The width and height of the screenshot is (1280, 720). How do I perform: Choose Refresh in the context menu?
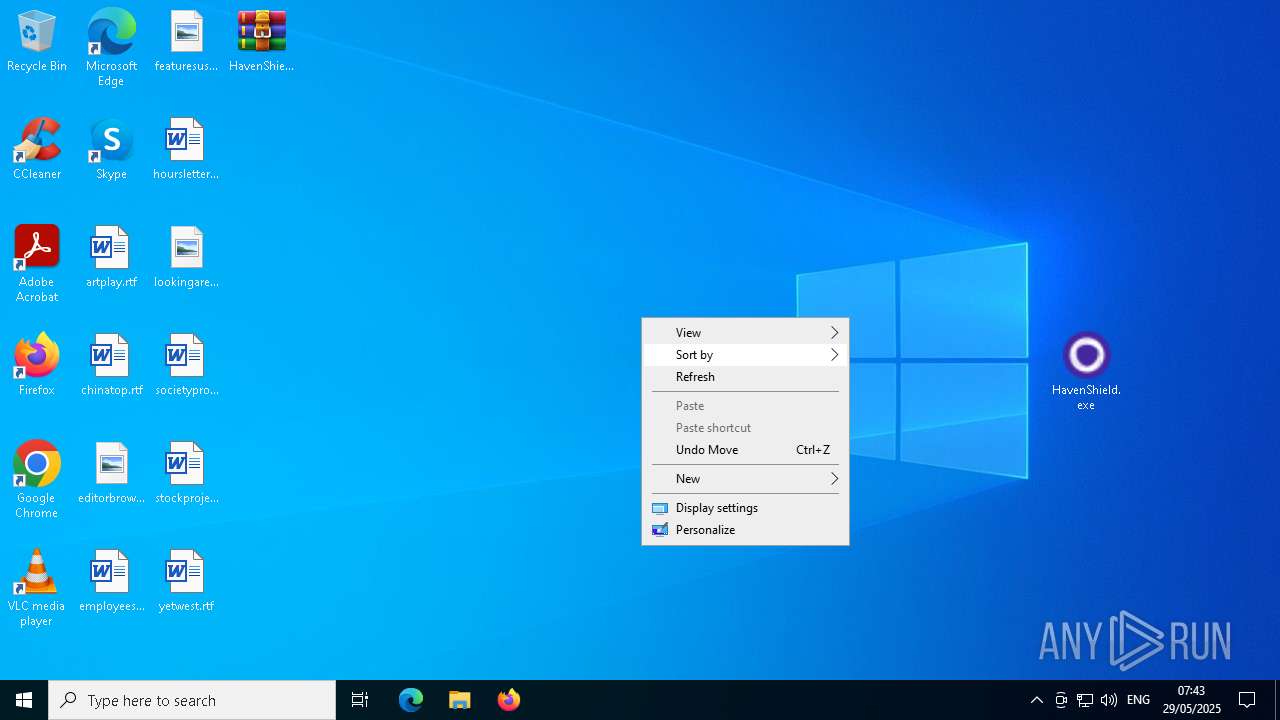click(745, 377)
